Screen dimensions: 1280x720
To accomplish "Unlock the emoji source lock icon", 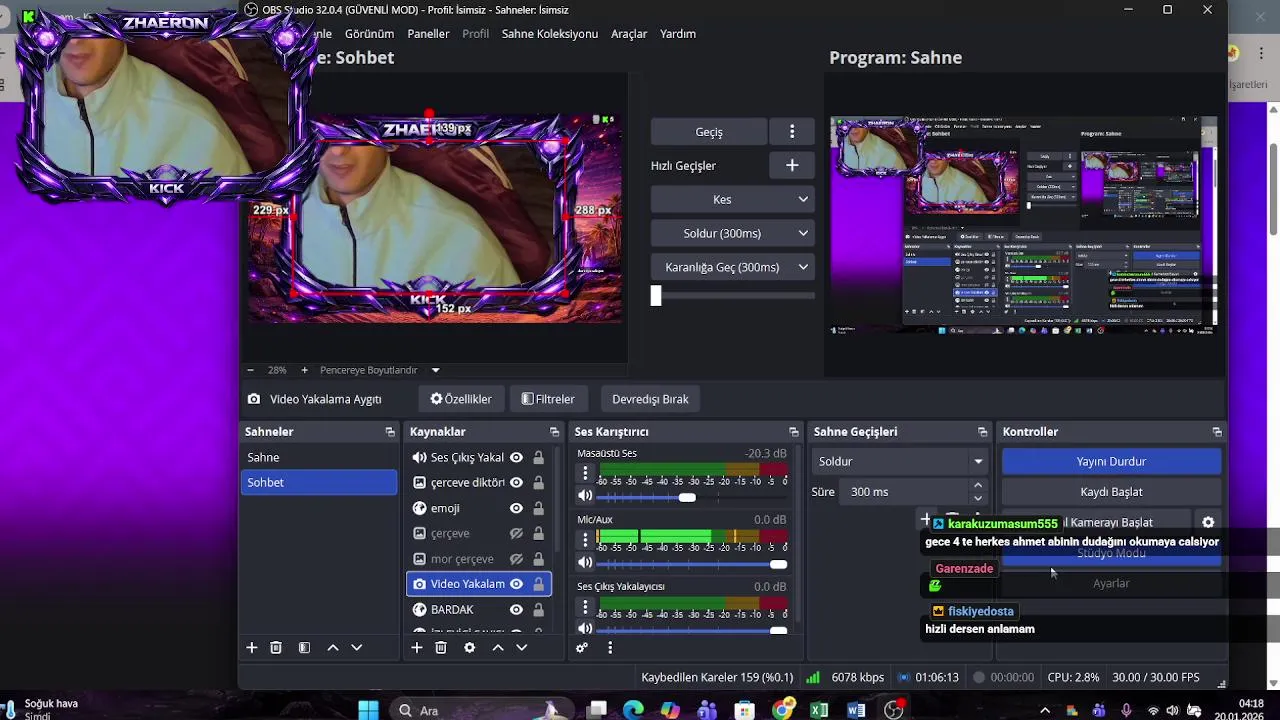I will pyautogui.click(x=538, y=508).
